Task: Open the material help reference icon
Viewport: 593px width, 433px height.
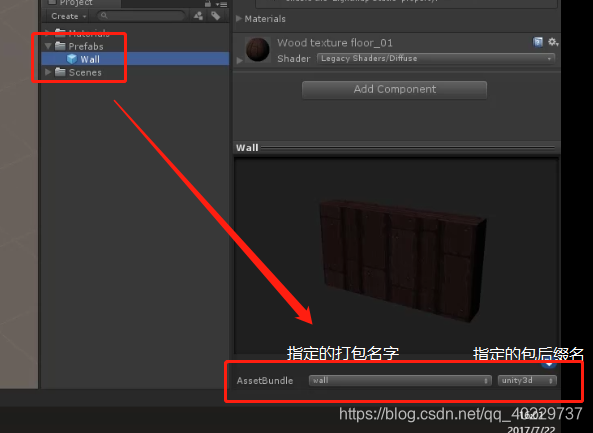Action: [538, 42]
